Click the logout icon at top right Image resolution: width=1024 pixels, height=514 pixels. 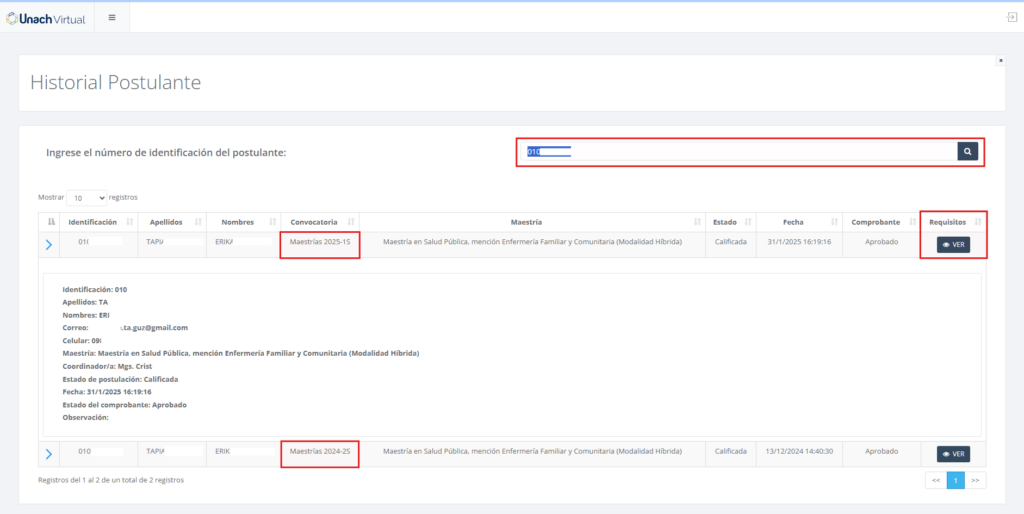point(1011,18)
